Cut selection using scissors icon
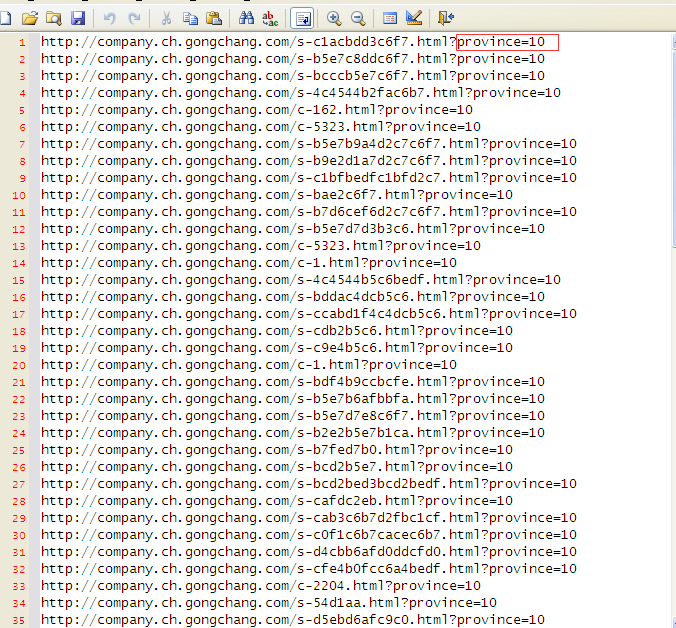Viewport: 676px width, 628px height. pyautogui.click(x=166, y=18)
